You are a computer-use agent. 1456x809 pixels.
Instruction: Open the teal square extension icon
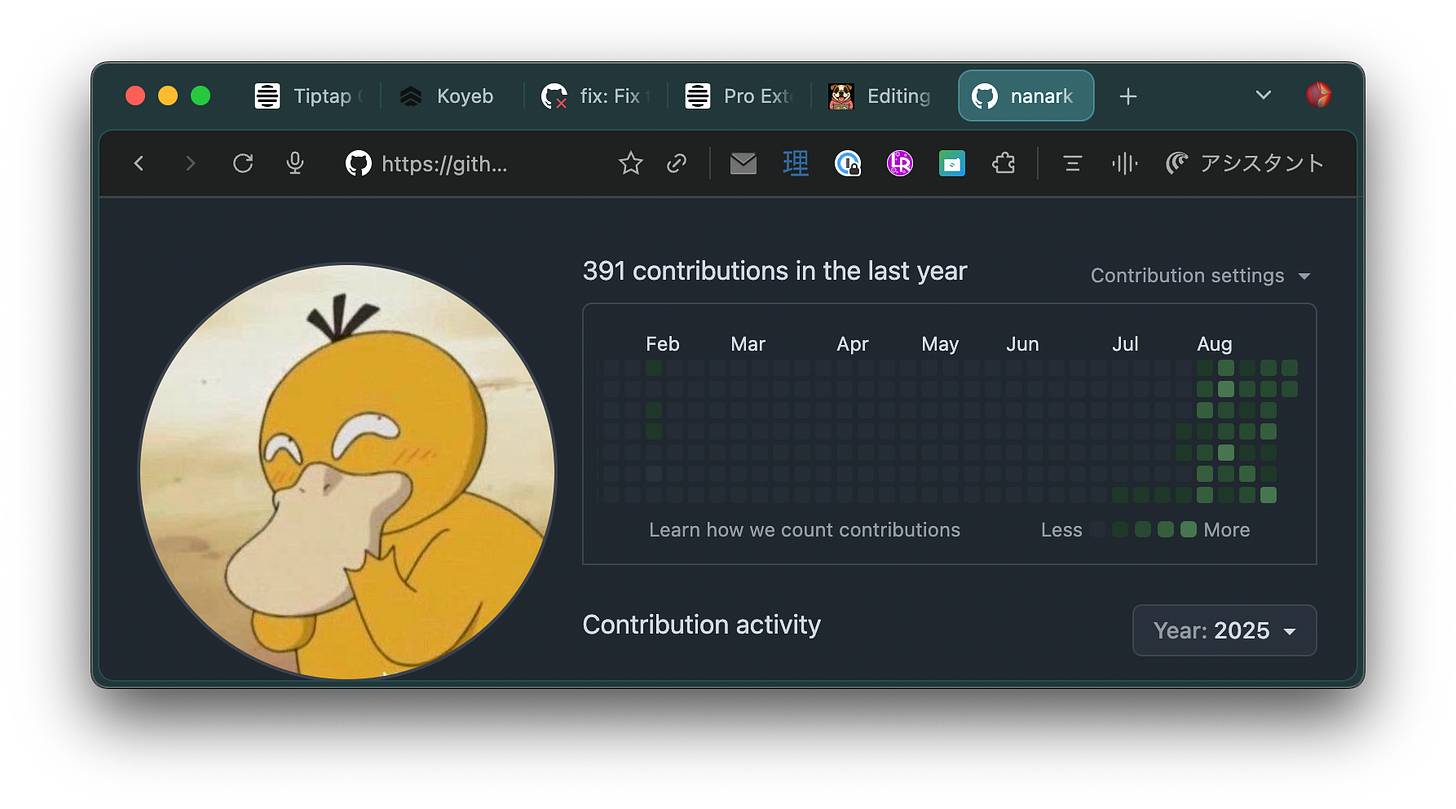click(x=952, y=163)
